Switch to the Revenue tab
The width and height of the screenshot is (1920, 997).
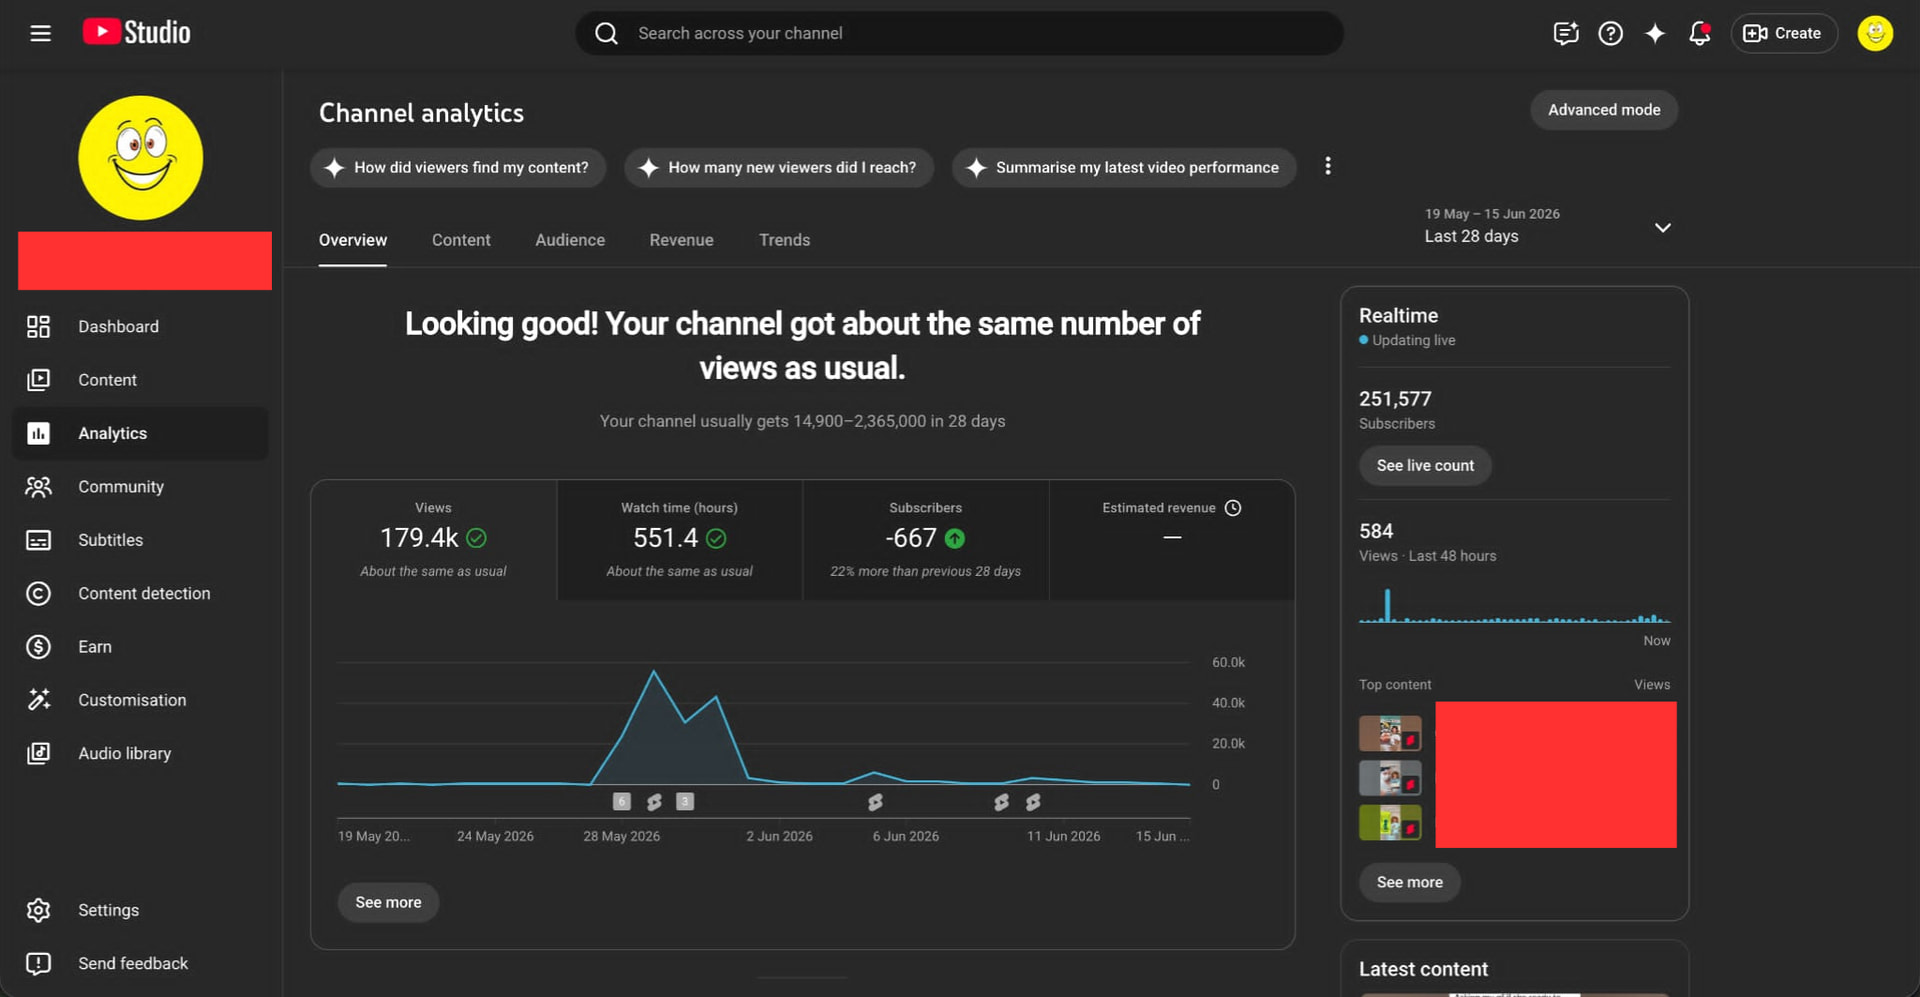[681, 240]
